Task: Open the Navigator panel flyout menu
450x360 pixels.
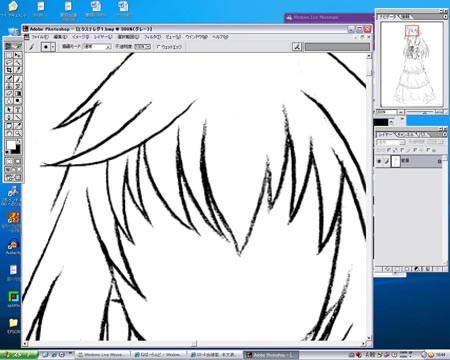Action: 446,17
